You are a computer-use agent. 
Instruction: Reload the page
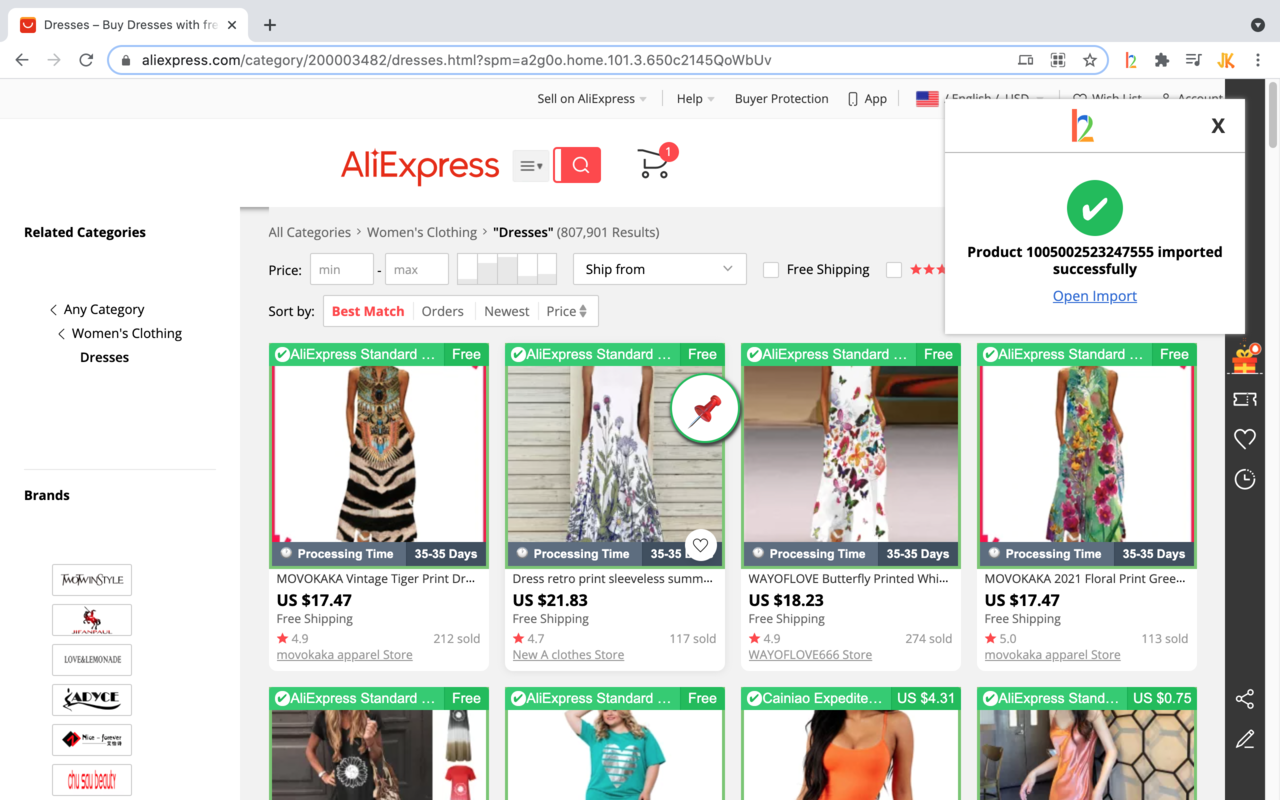click(86, 60)
